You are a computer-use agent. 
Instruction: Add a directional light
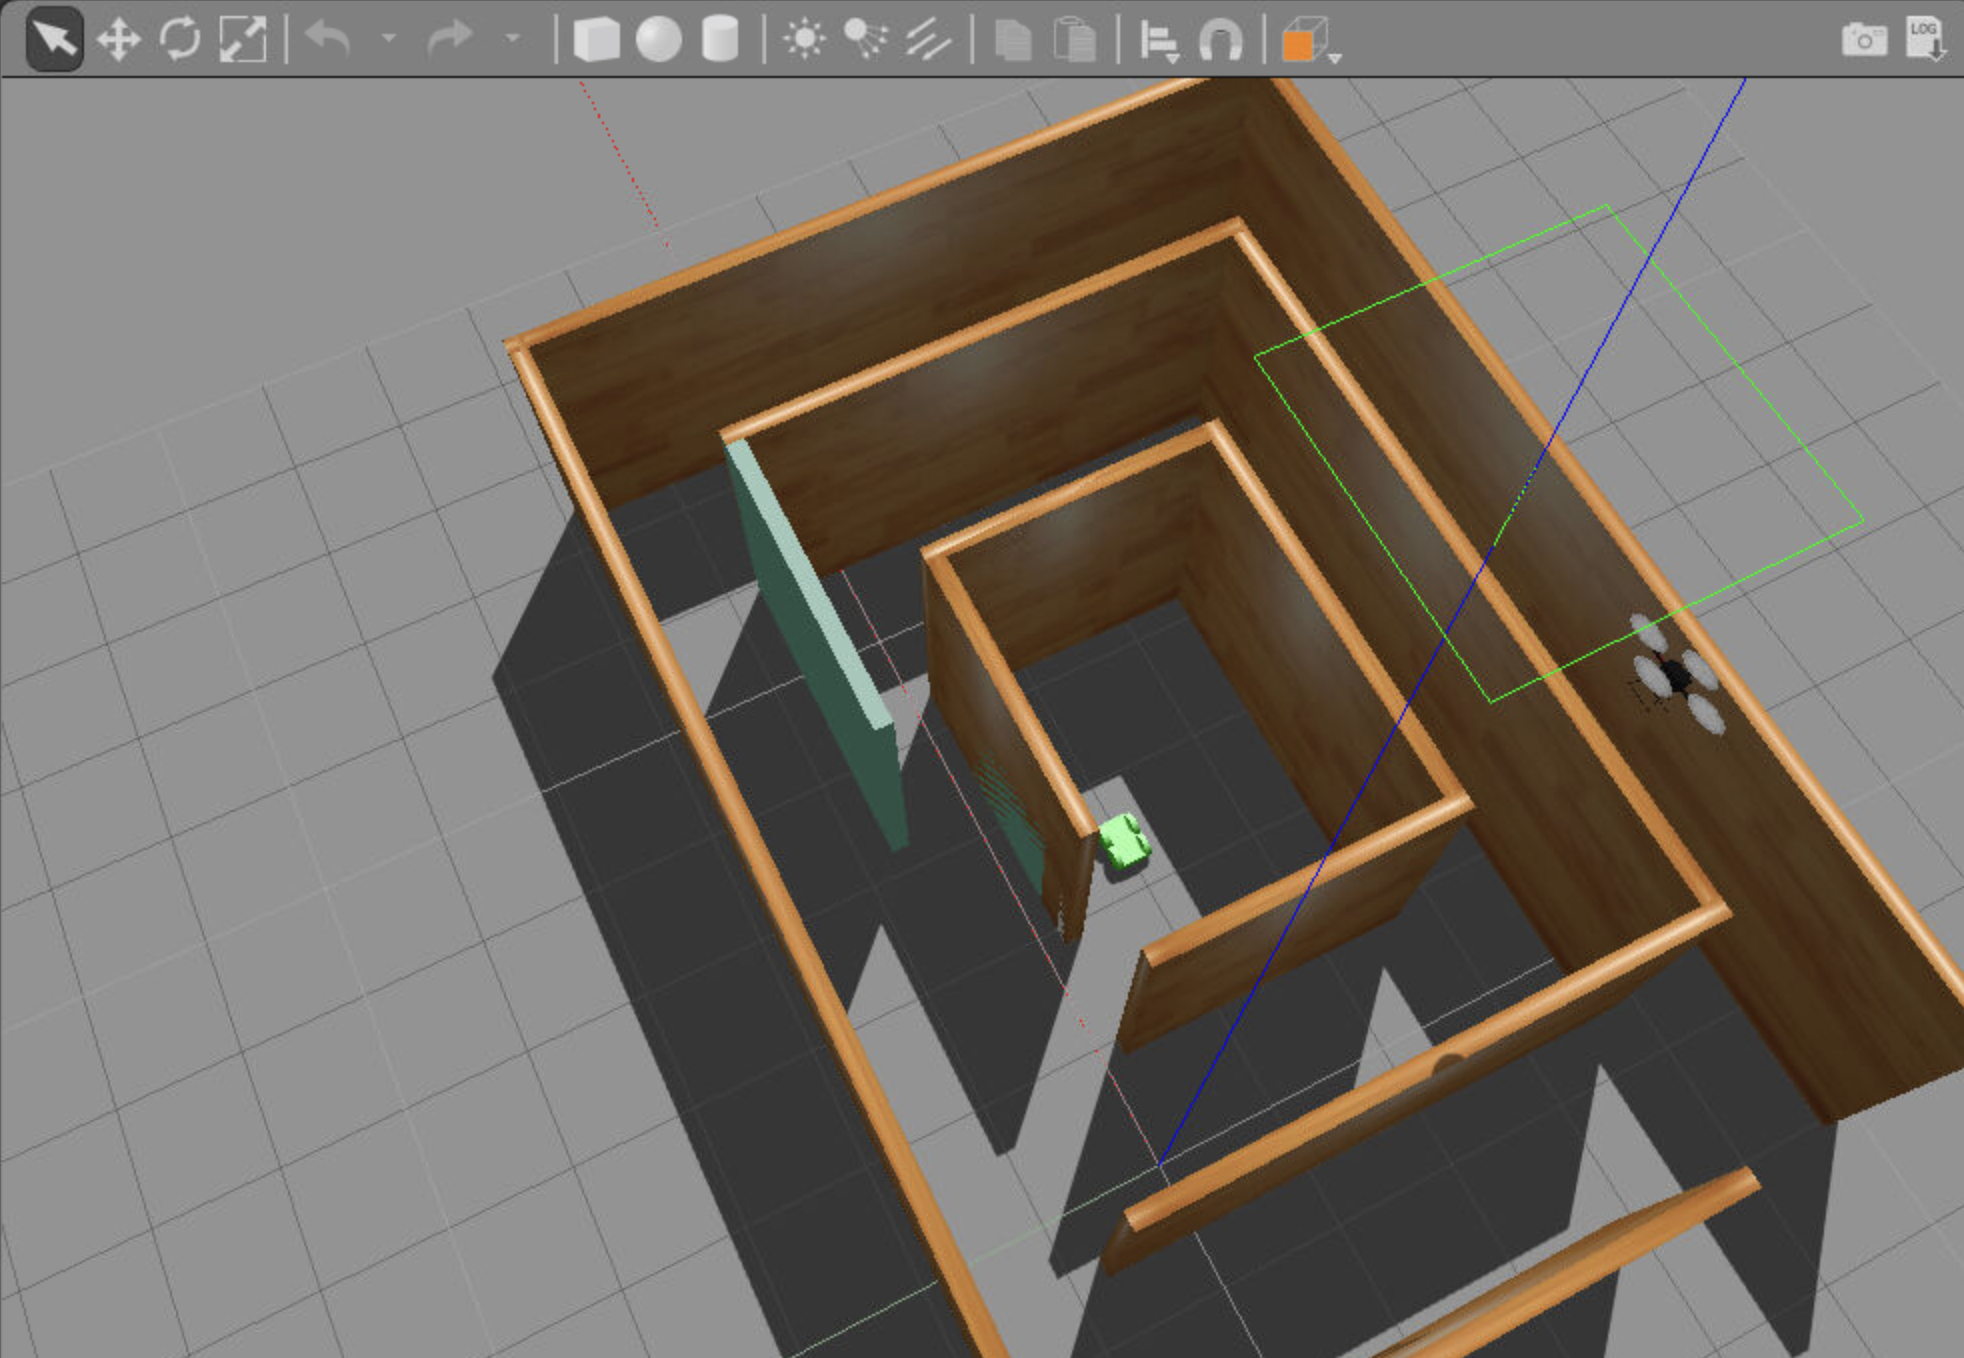[x=928, y=40]
